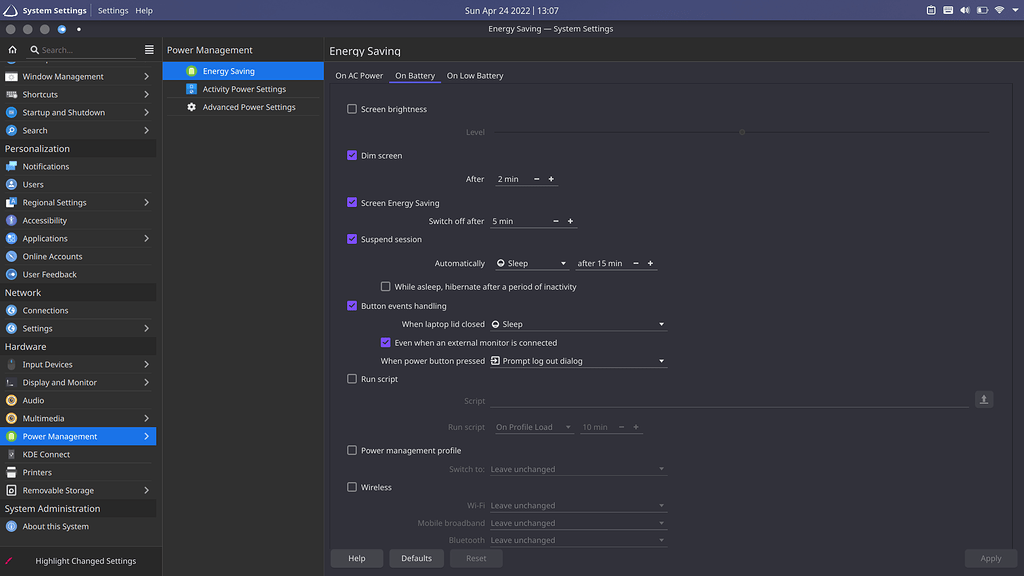The height and width of the screenshot is (576, 1024).
Task: Open Printers settings
Action: coord(37,472)
